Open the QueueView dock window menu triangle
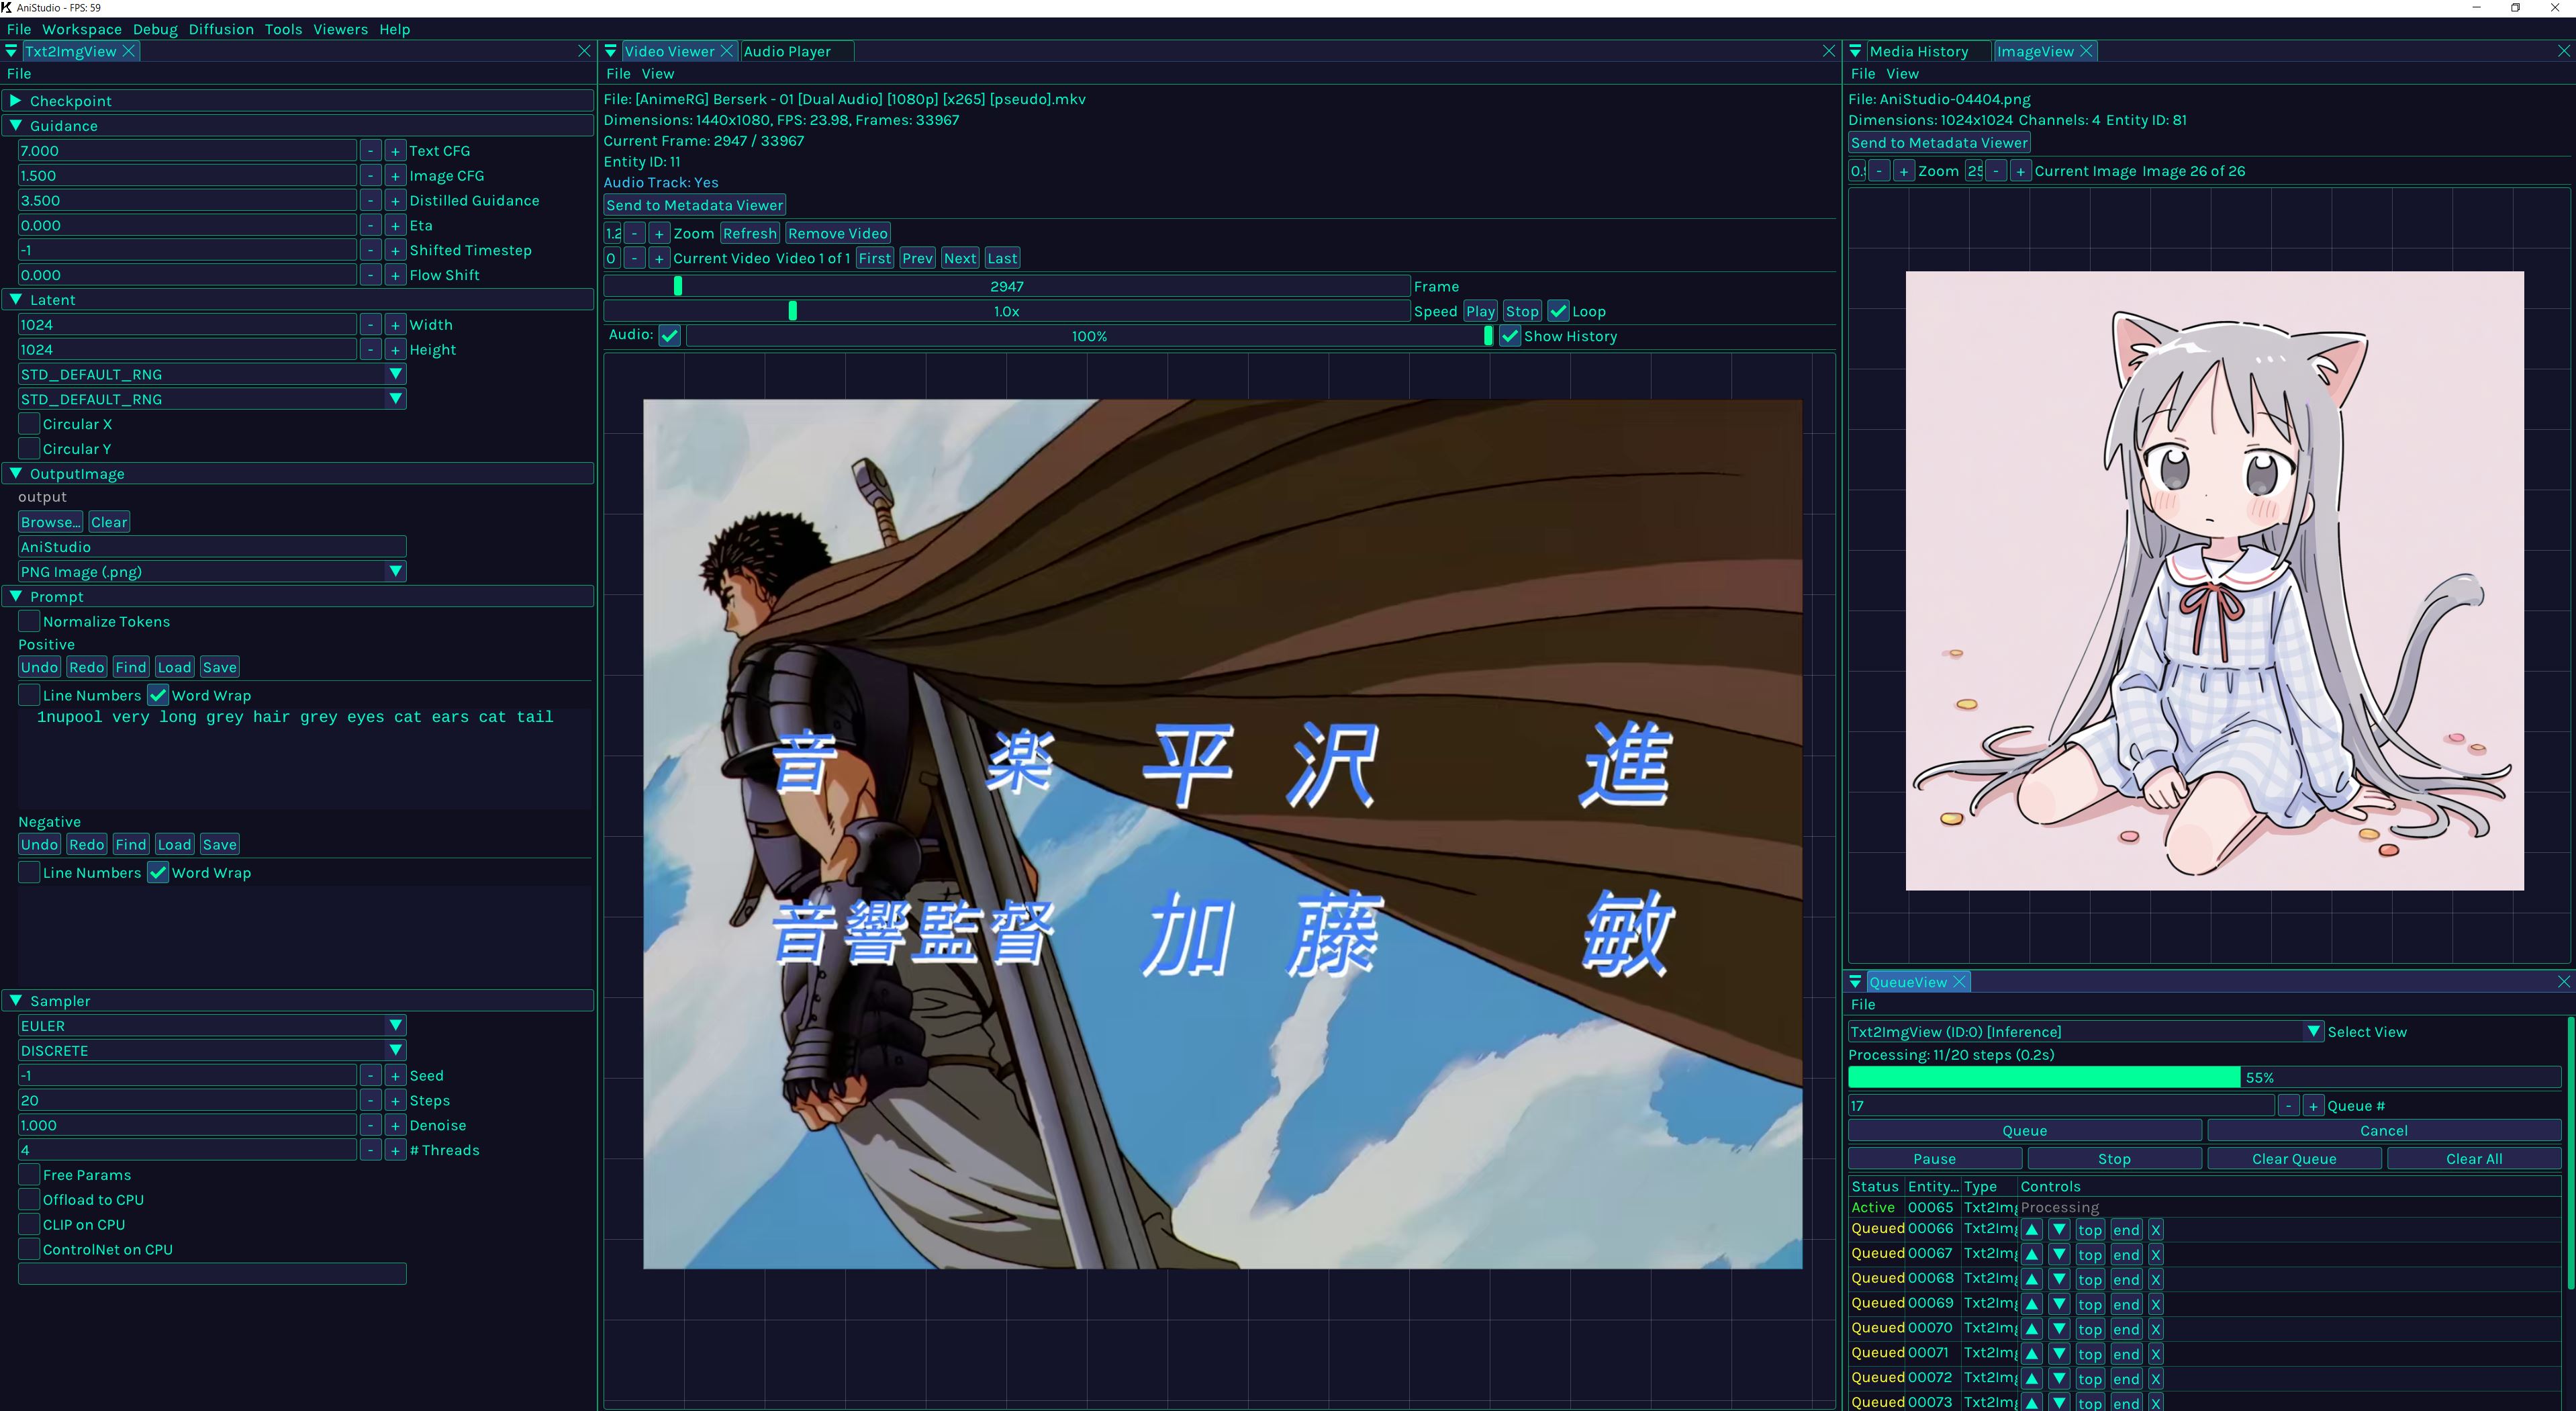2576x1411 pixels. pos(1856,982)
